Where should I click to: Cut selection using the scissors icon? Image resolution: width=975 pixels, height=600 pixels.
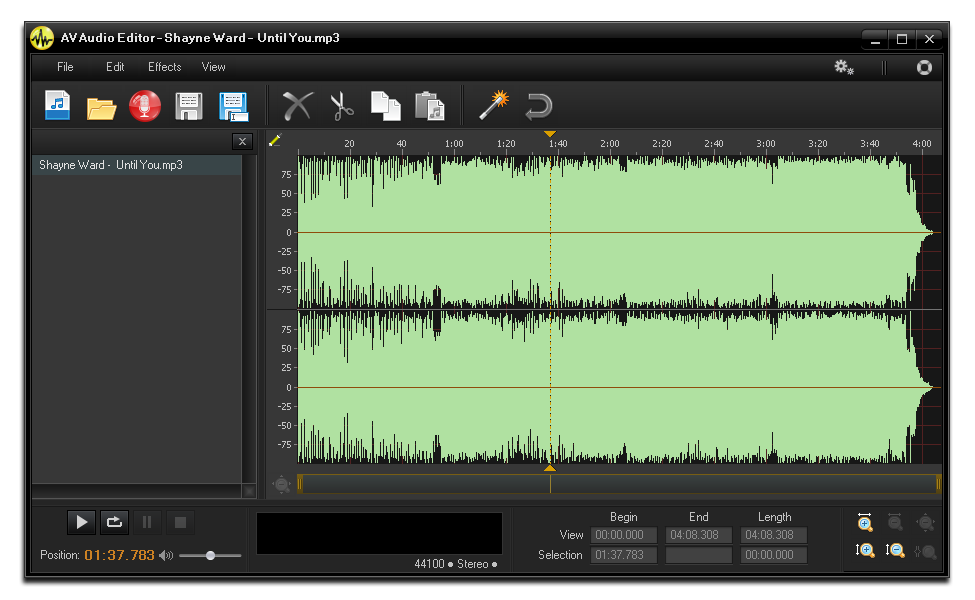(341, 106)
